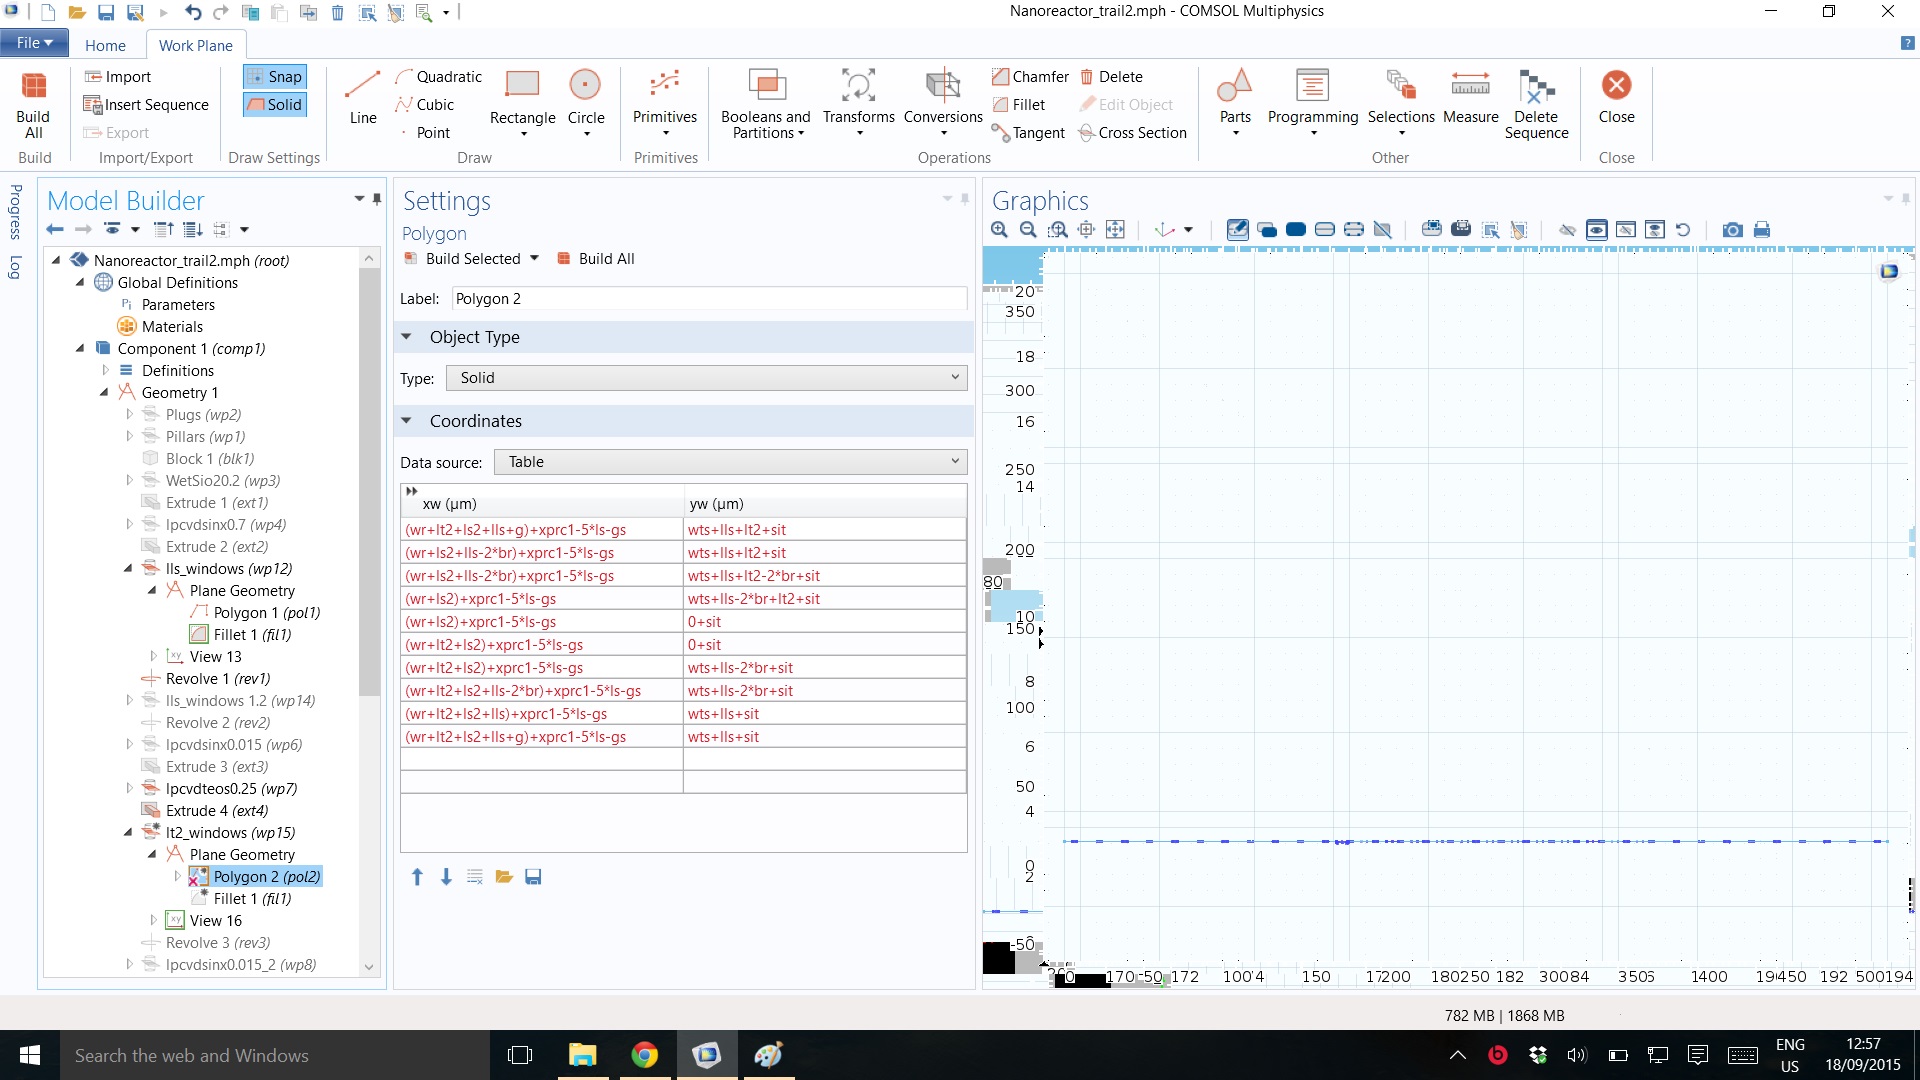Click the camera snapshot icon in Graphics
The height and width of the screenshot is (1080, 1920).
(x=1732, y=230)
